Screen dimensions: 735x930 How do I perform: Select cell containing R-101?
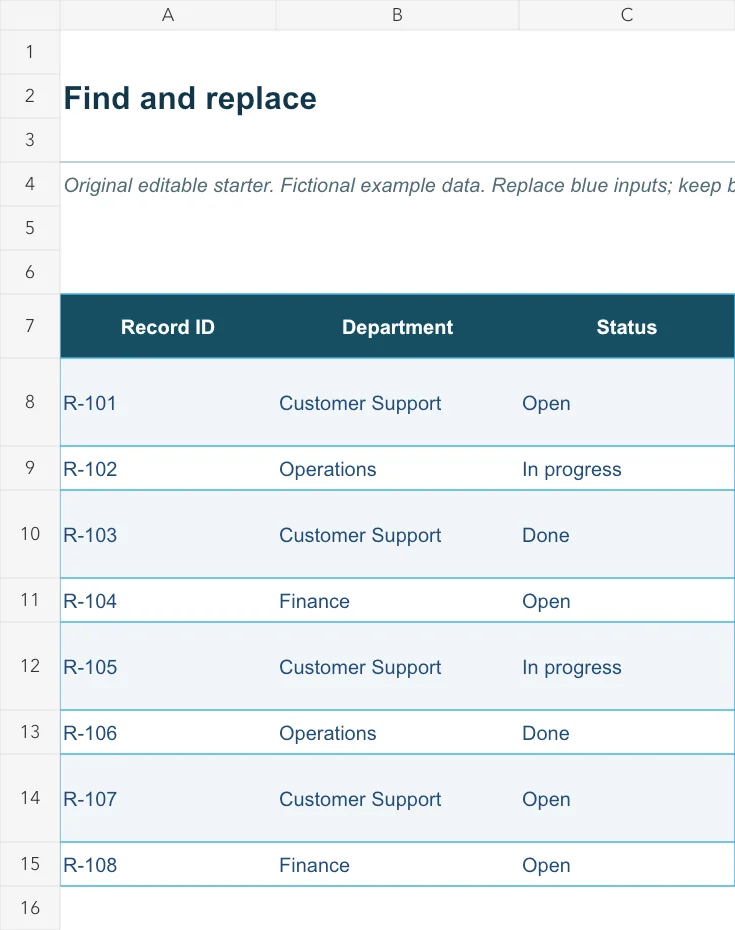[x=168, y=402]
